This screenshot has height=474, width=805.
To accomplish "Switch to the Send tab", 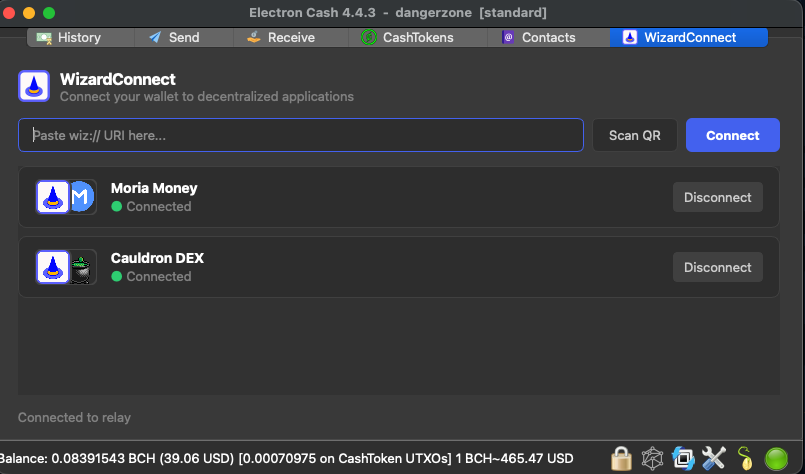I will coord(184,37).
